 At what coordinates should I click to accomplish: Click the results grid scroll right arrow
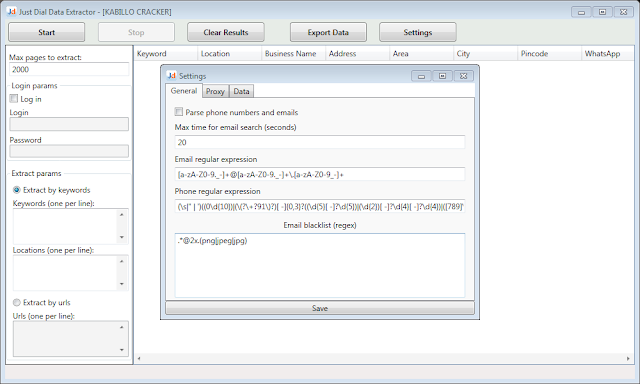click(628, 359)
